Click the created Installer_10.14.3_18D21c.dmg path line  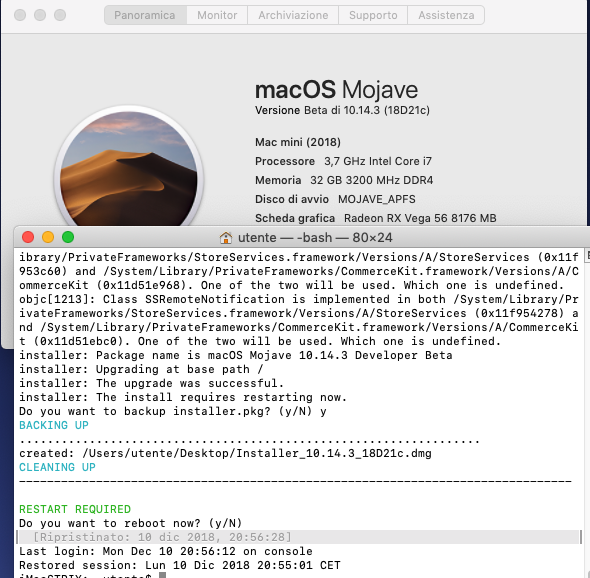pos(225,453)
